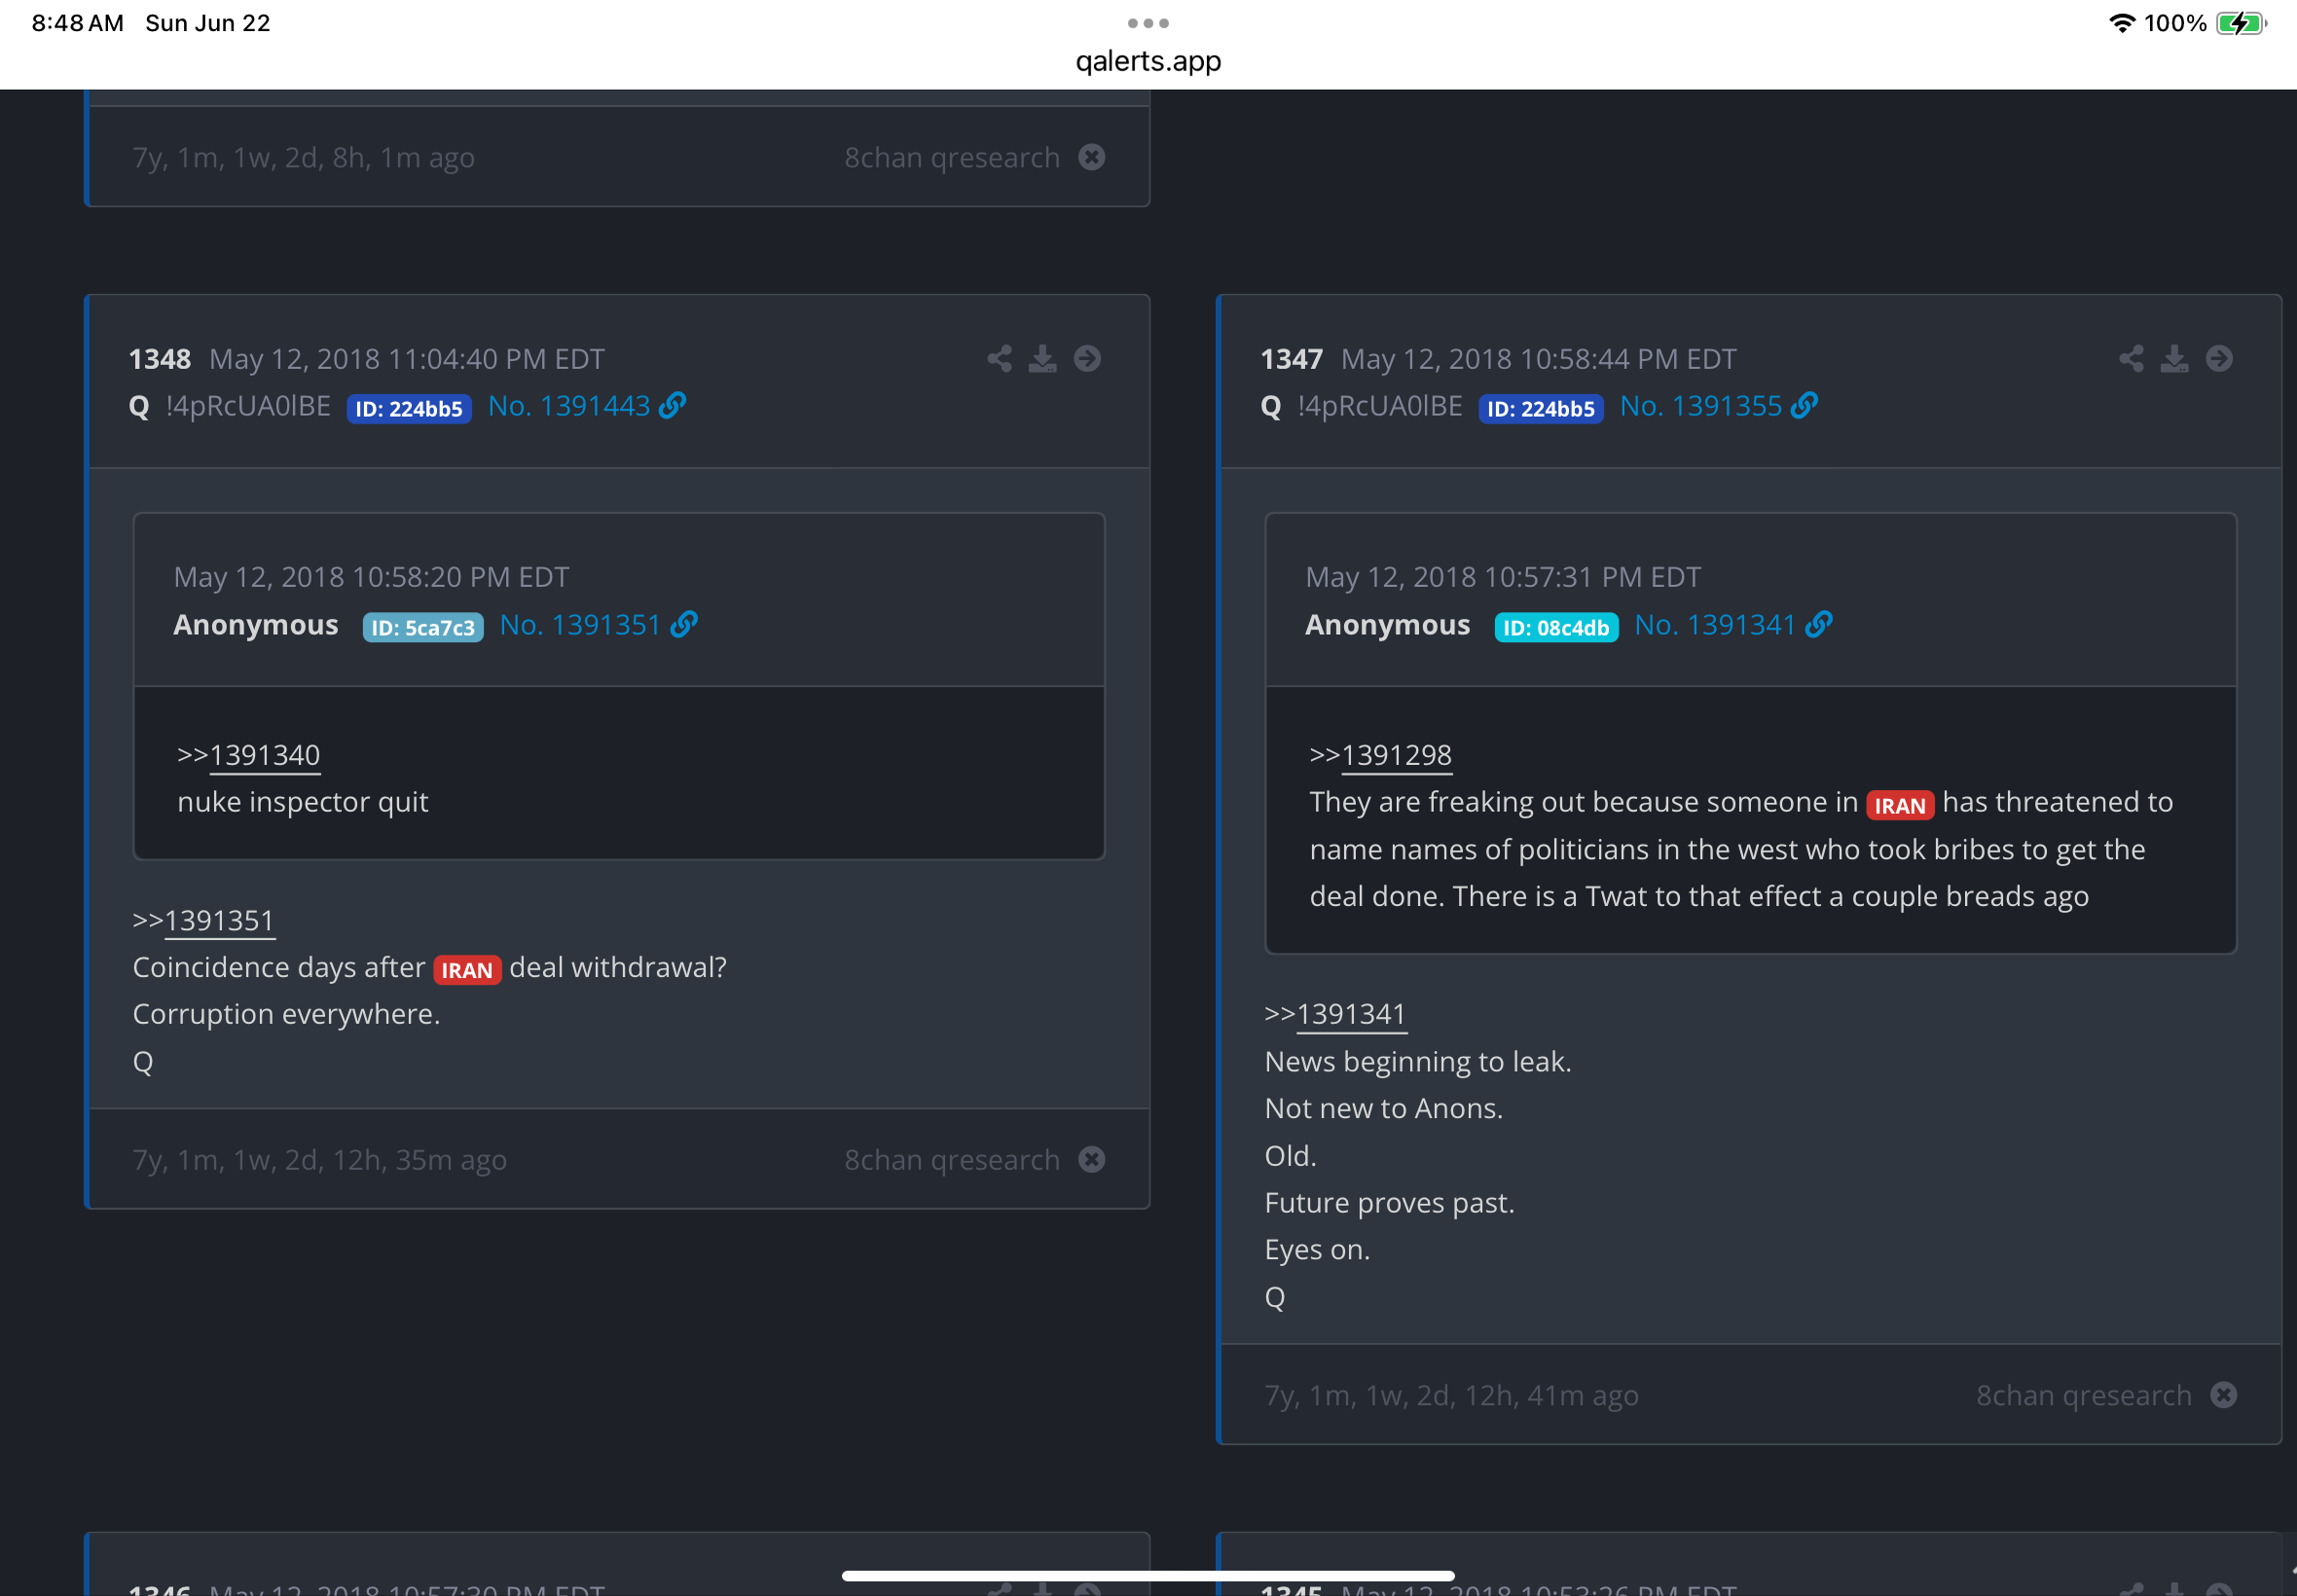This screenshot has height=1596, width=2297.
Task: Open quoted post No. 1391351
Action: coord(580,625)
